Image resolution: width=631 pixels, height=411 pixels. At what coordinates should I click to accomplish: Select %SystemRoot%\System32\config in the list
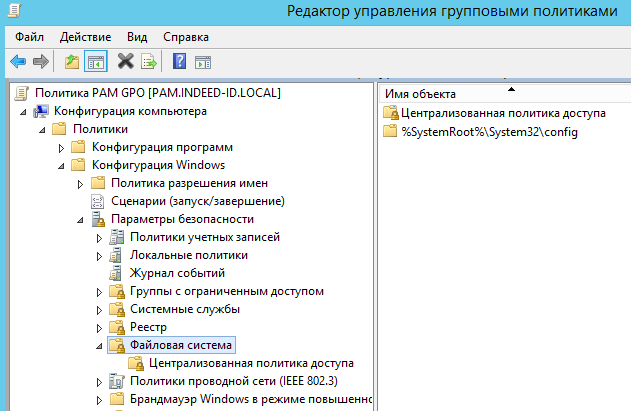pyautogui.click(x=490, y=131)
